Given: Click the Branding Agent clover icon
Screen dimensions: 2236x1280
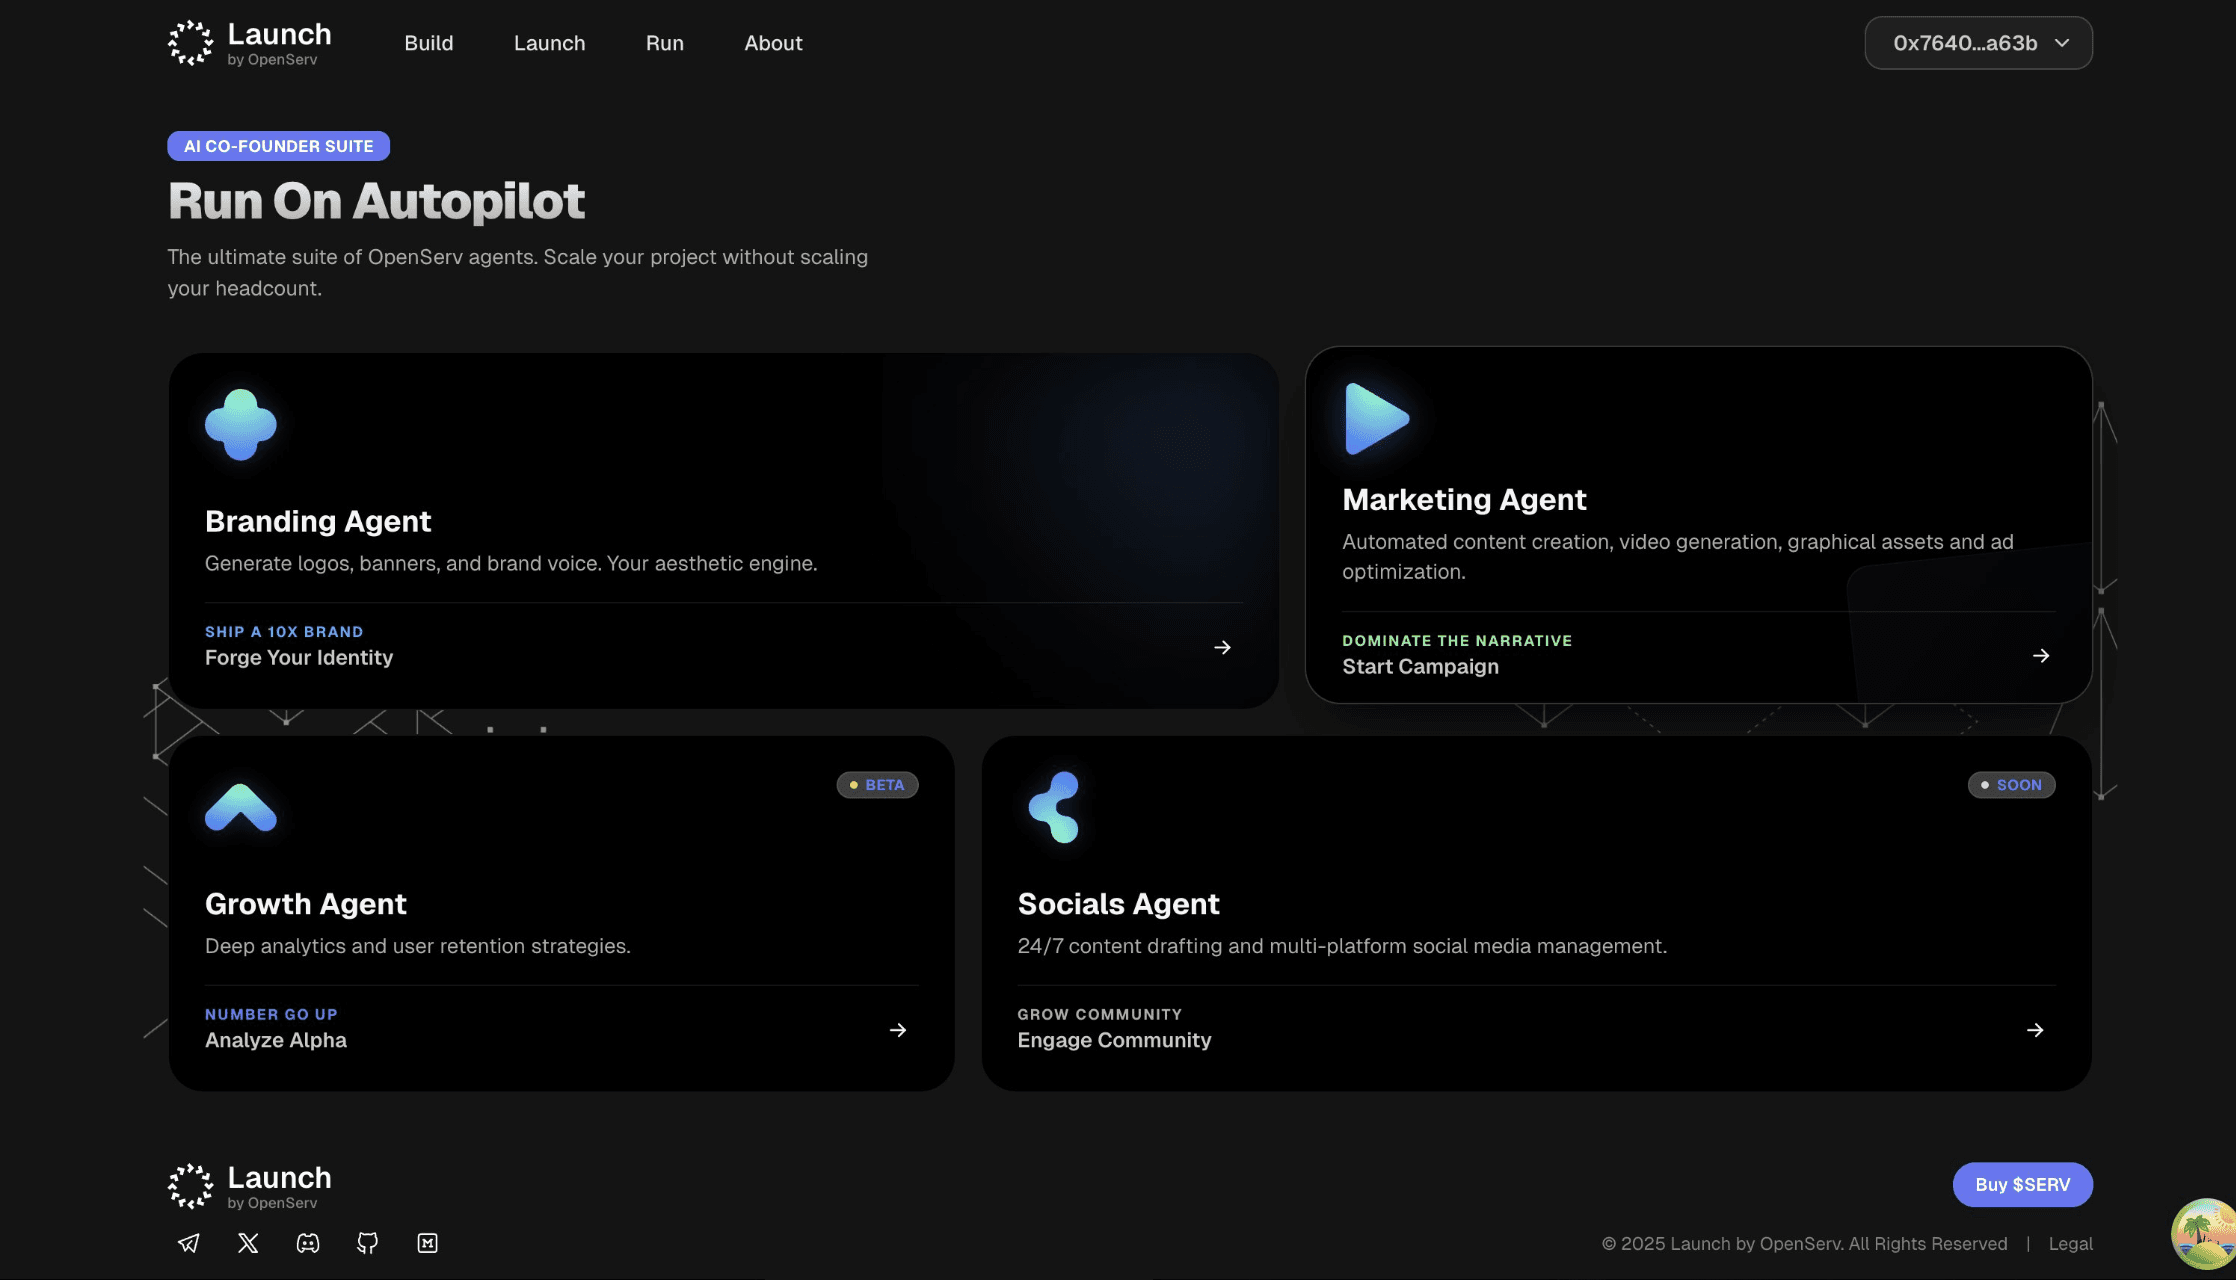Looking at the screenshot, I should coord(241,425).
